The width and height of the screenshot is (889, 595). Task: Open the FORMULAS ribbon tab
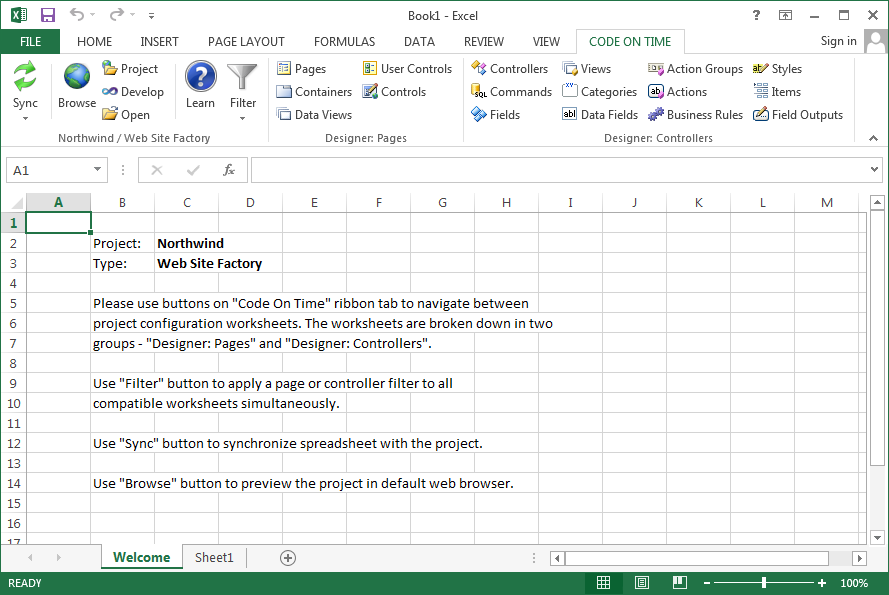pyautogui.click(x=344, y=42)
